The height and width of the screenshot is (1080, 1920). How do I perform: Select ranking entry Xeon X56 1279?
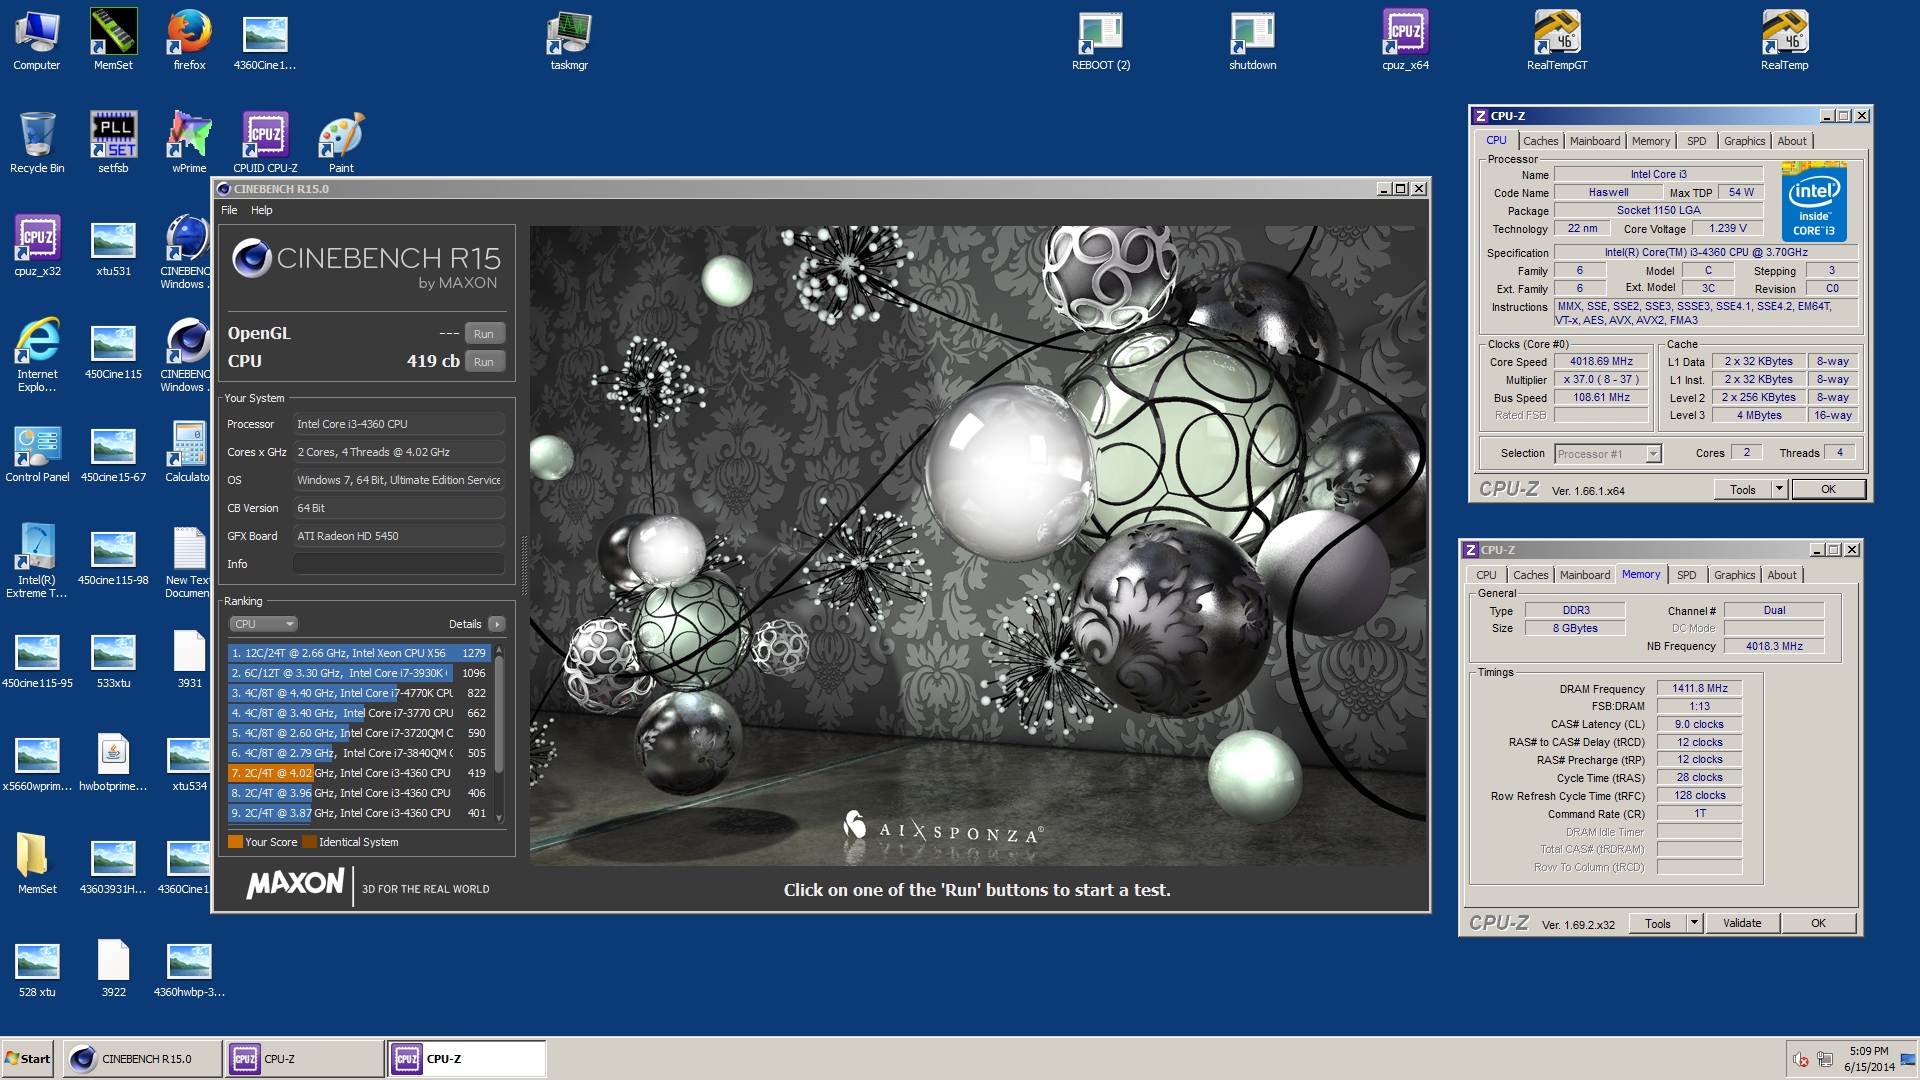point(359,653)
